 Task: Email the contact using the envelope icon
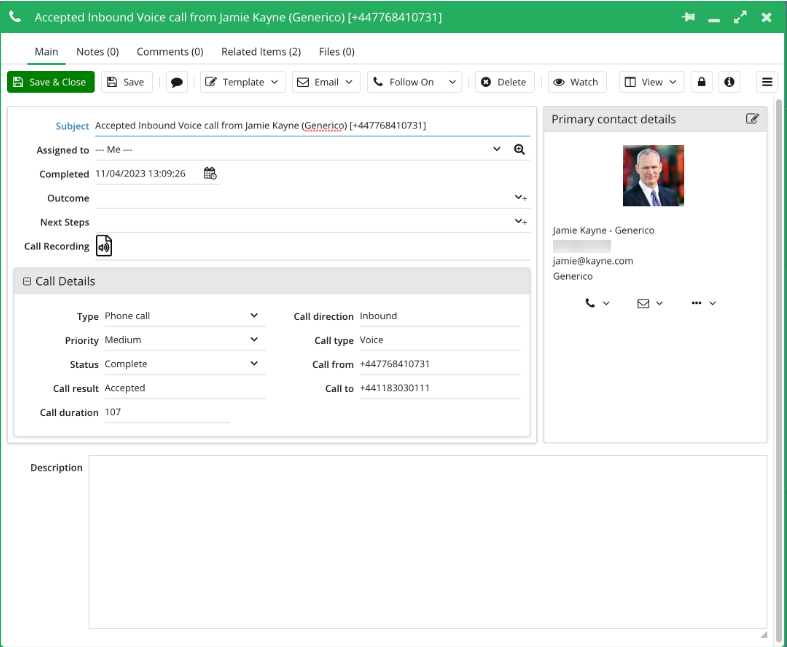point(643,303)
